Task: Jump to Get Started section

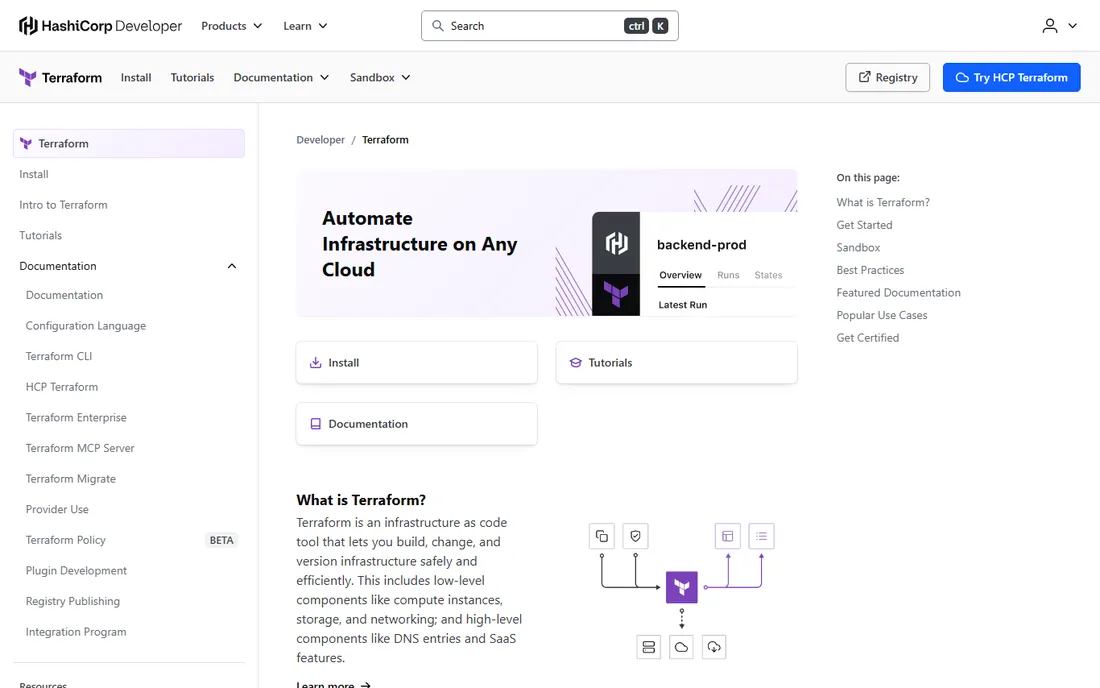Action: pyautogui.click(x=864, y=225)
